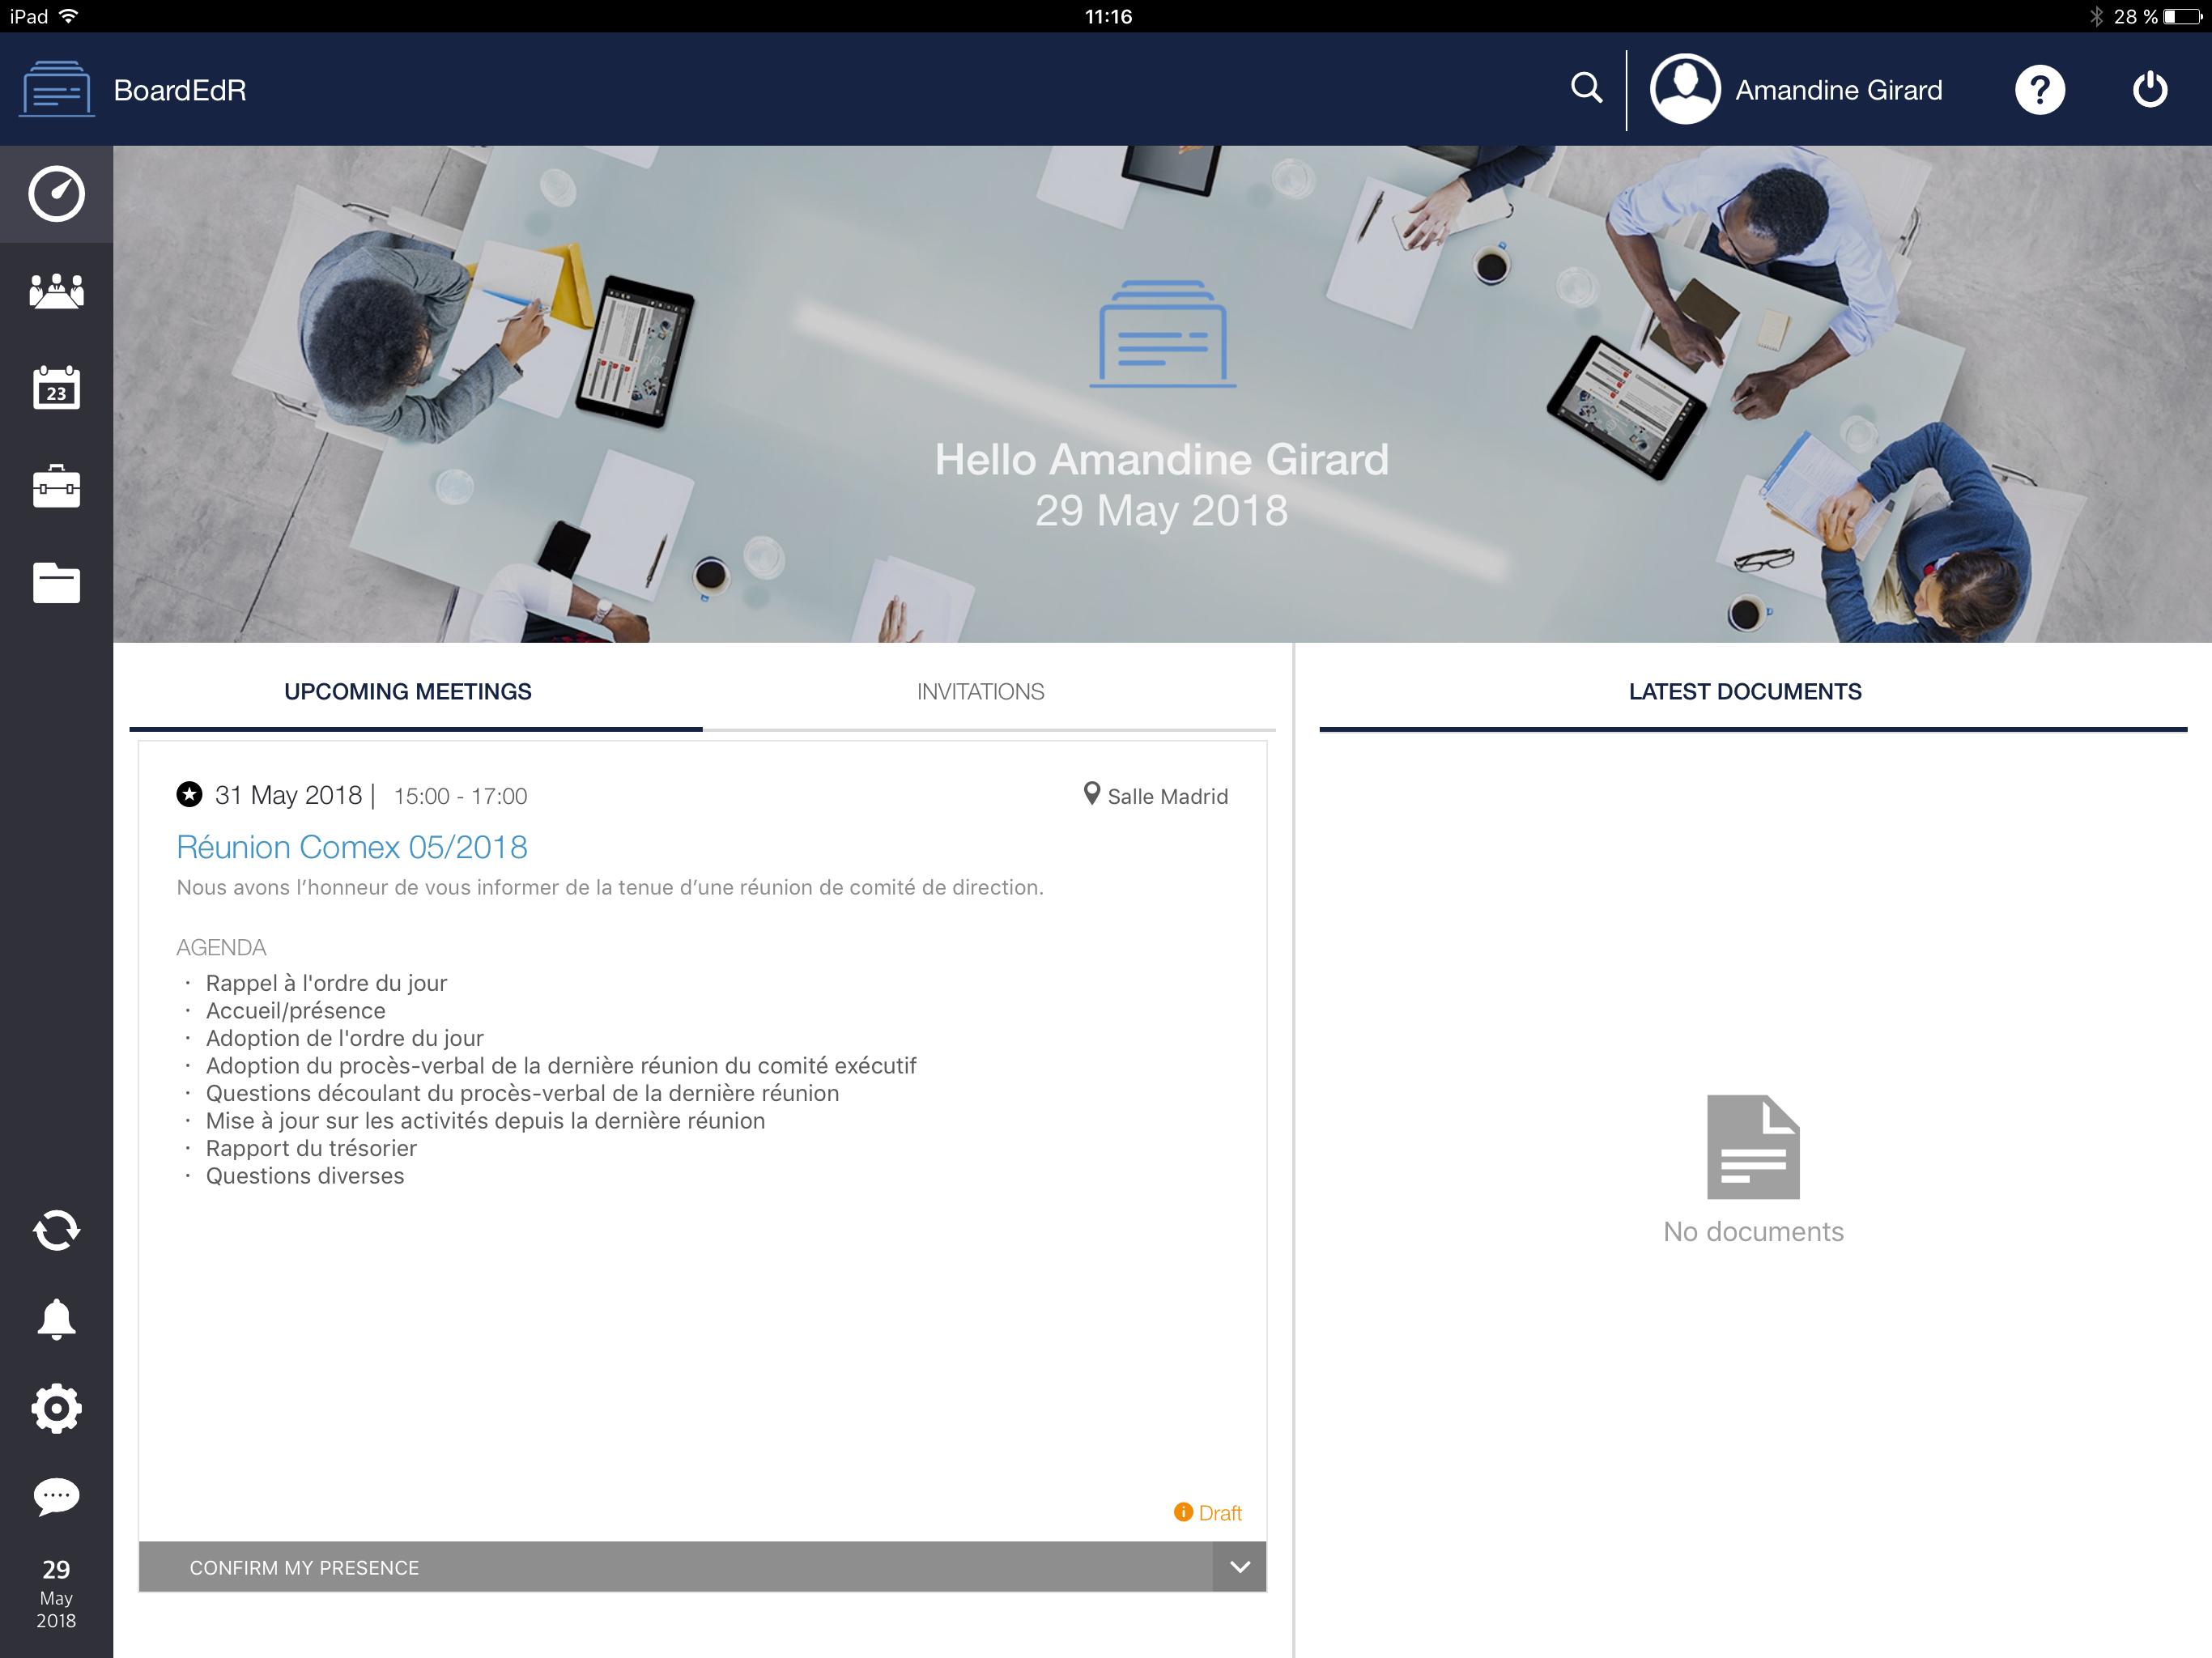Open the Réunion Comex 05/2018 meeting link

coord(352,847)
